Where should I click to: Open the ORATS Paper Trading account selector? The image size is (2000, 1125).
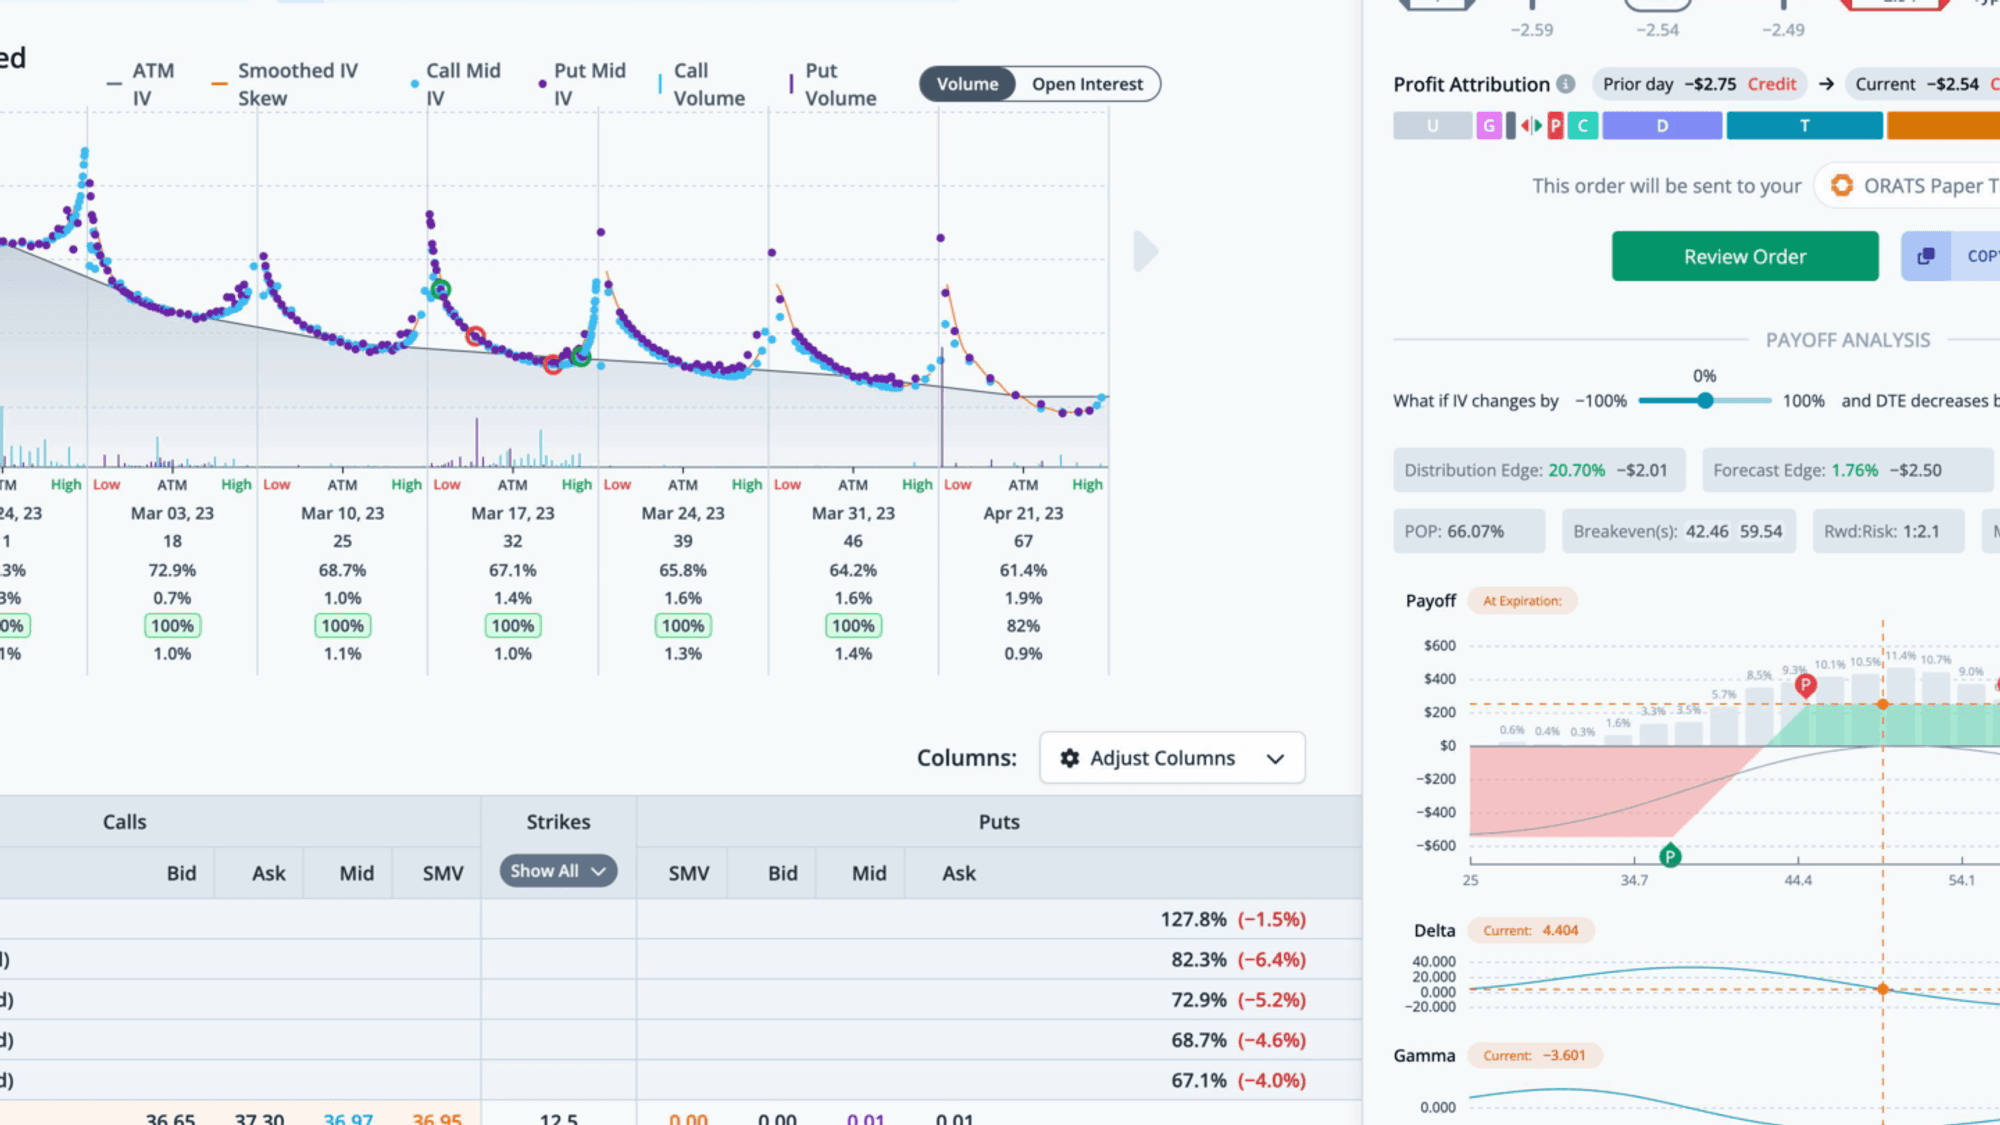(x=1910, y=186)
